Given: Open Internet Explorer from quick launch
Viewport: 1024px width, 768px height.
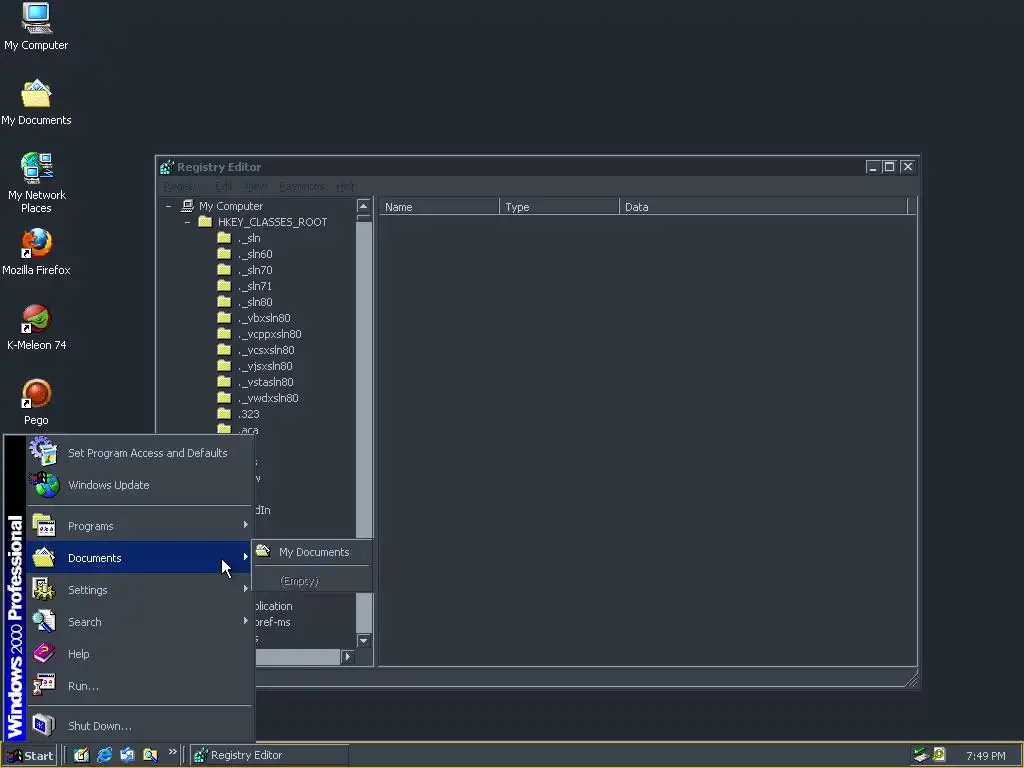Looking at the screenshot, I should [x=104, y=755].
